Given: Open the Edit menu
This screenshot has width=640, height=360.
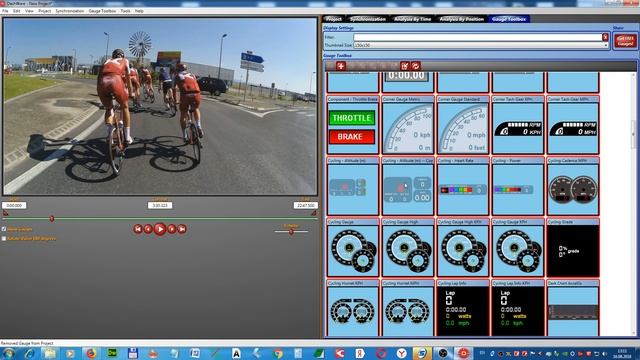Looking at the screenshot, I should [17, 11].
